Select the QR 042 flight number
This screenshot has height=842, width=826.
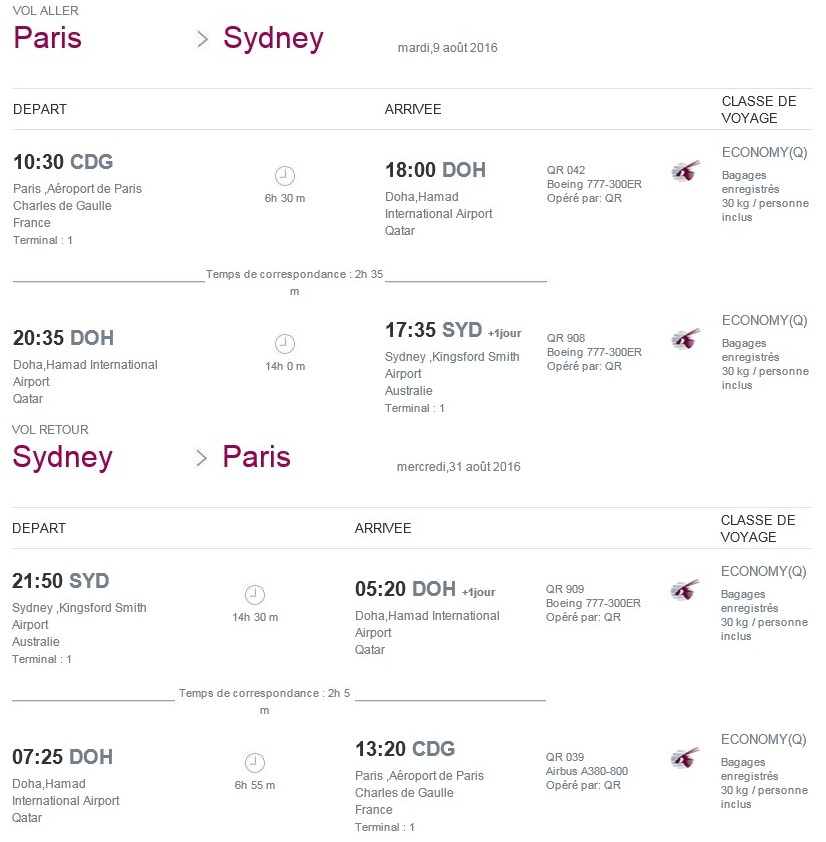566,170
